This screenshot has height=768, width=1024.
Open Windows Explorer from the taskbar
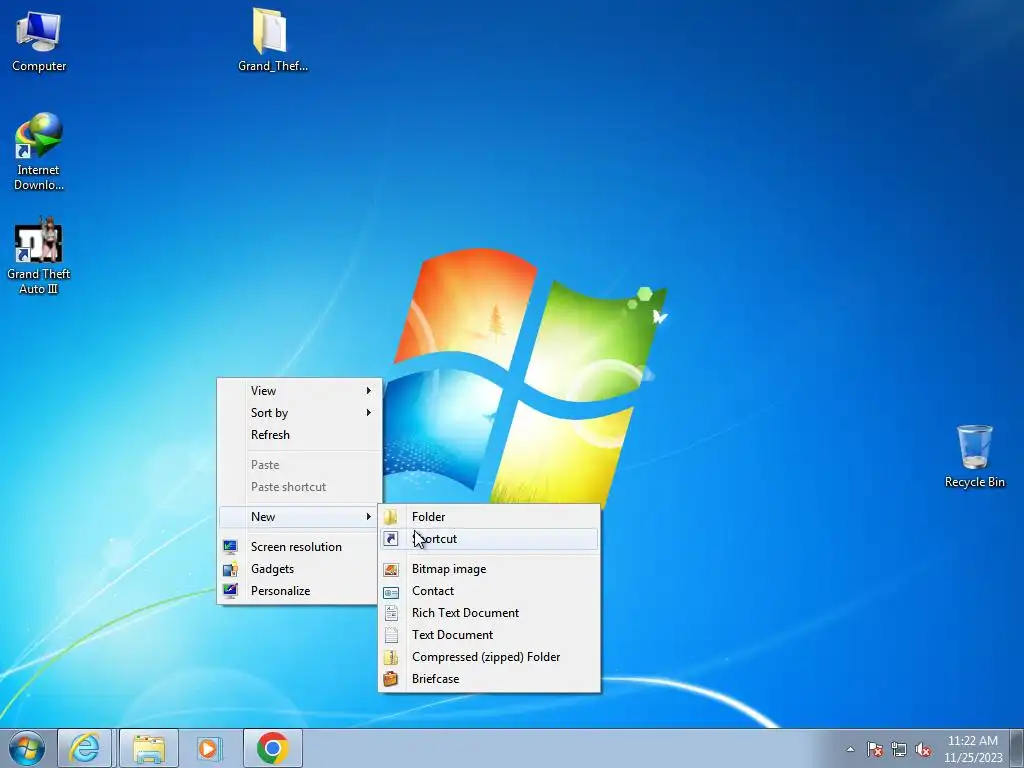149,748
